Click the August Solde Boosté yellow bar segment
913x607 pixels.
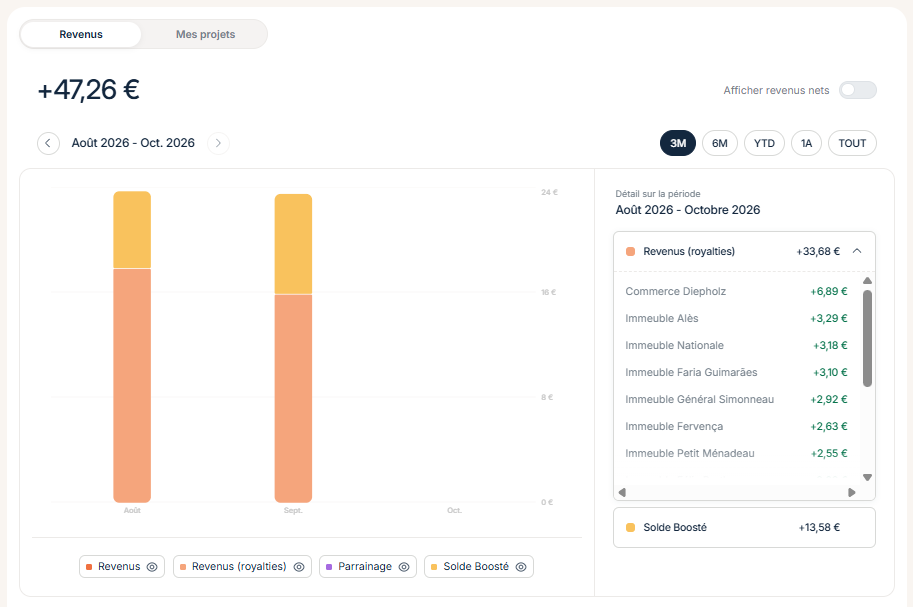[x=132, y=230]
